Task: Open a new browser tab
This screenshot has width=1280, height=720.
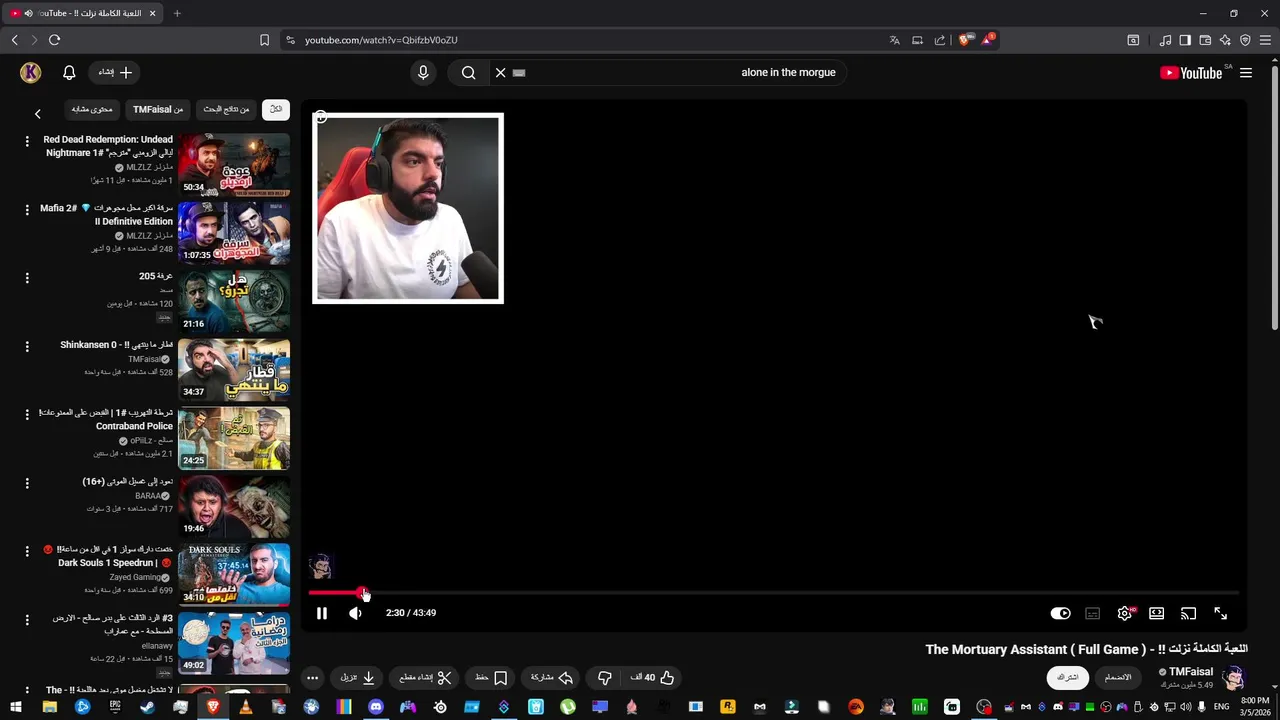Action: 177,13
